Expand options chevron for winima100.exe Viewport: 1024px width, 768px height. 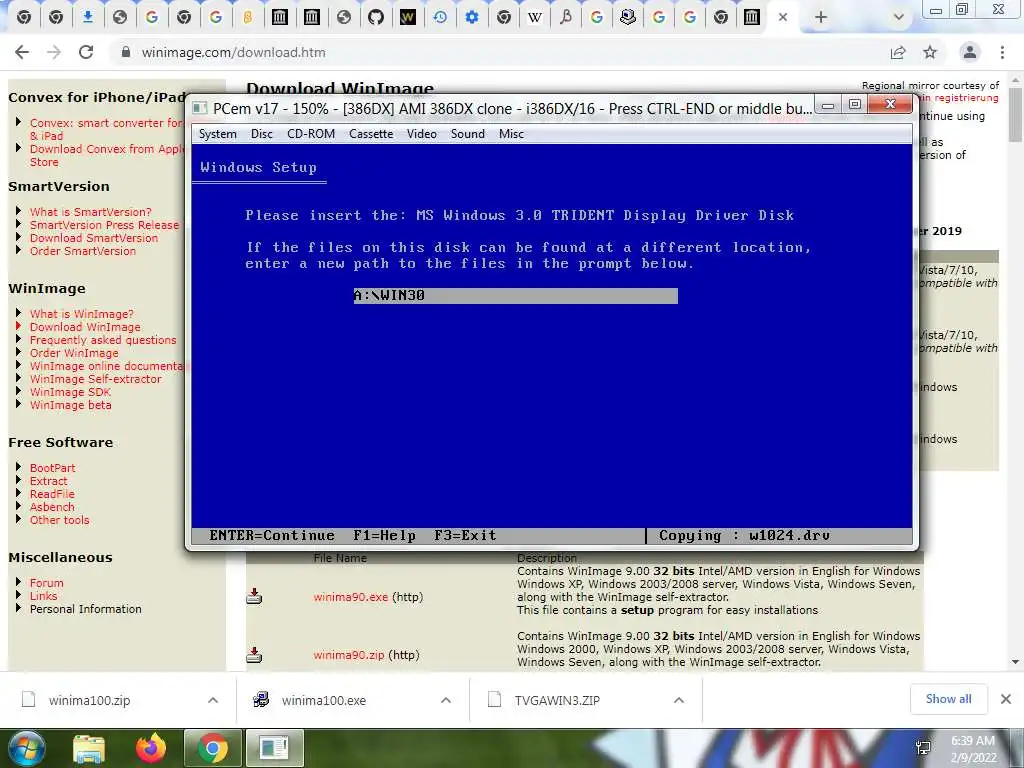click(x=446, y=700)
